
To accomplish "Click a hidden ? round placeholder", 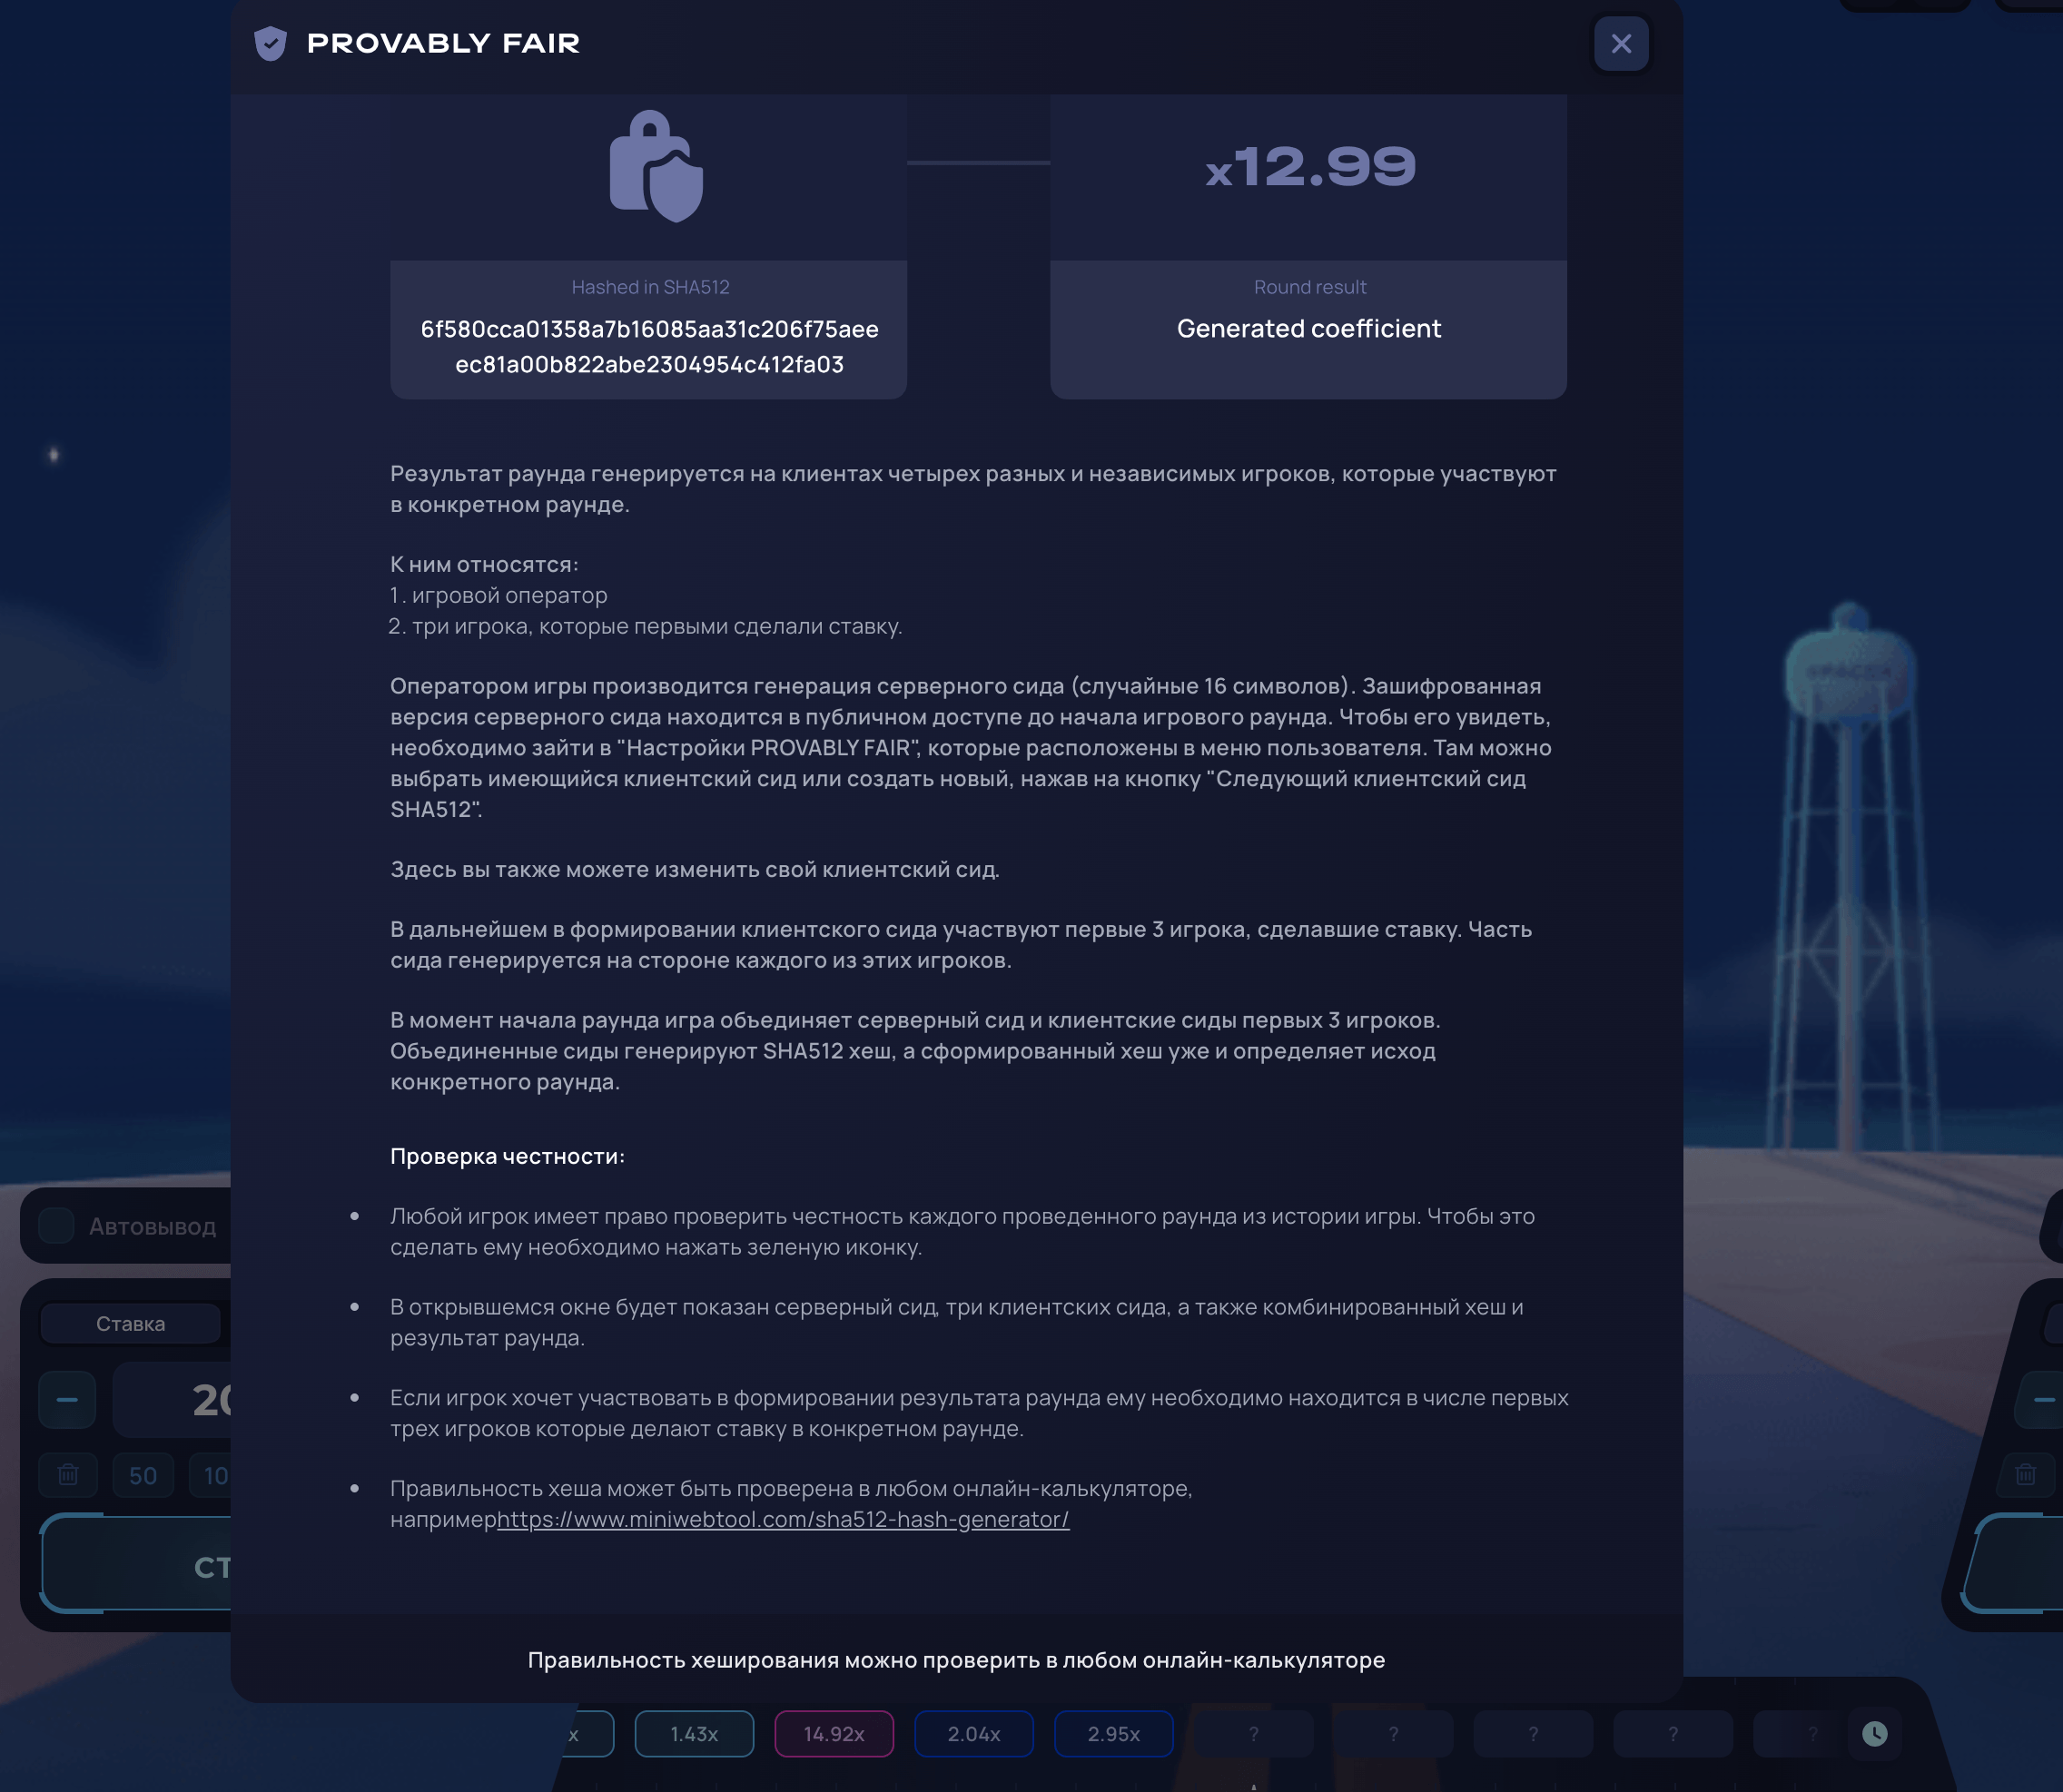I will 1253,1733.
